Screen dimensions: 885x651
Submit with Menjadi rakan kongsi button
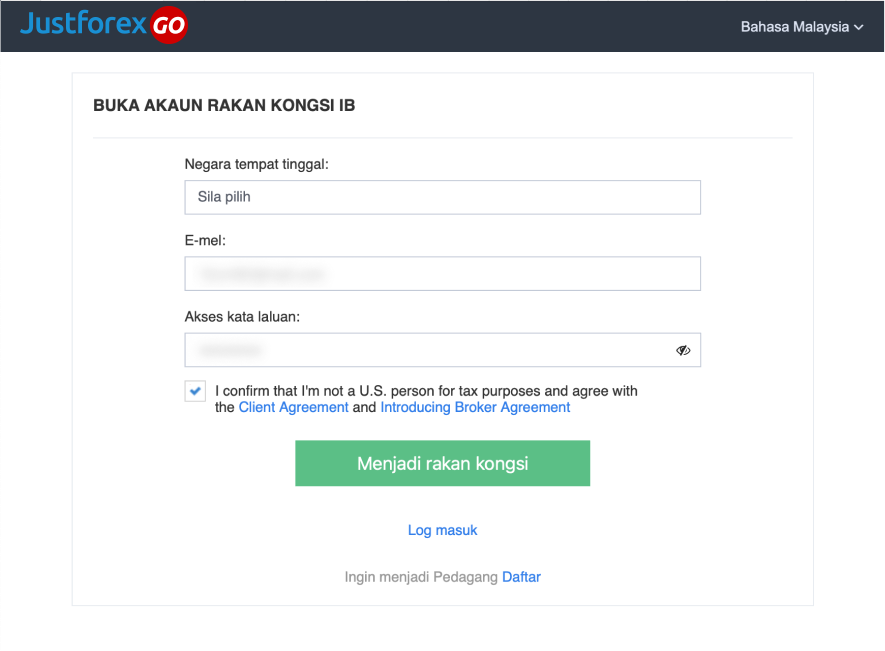(x=442, y=463)
